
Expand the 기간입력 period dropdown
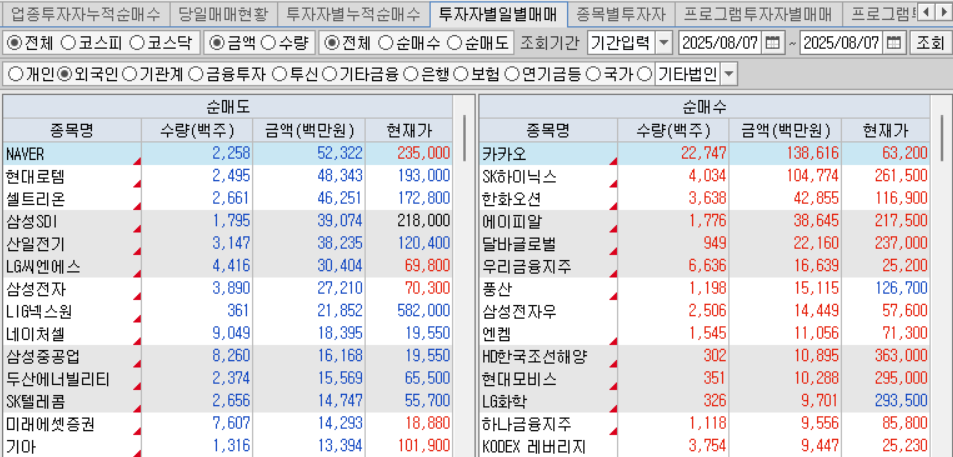[664, 43]
